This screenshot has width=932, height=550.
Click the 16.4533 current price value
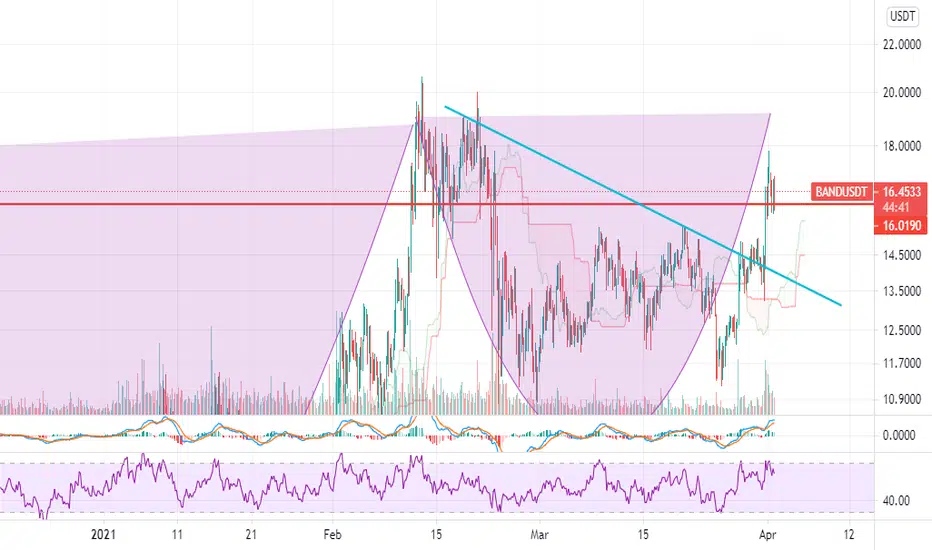click(x=901, y=191)
